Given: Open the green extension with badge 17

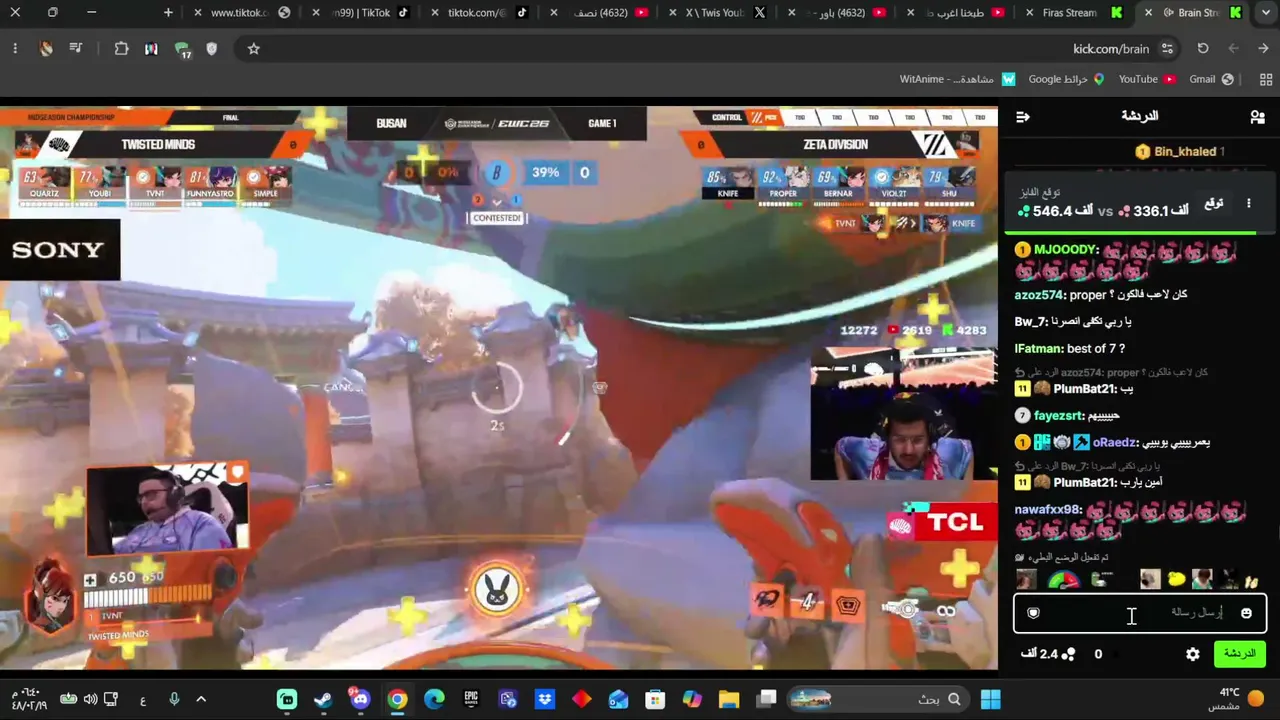Looking at the screenshot, I should (x=182, y=49).
